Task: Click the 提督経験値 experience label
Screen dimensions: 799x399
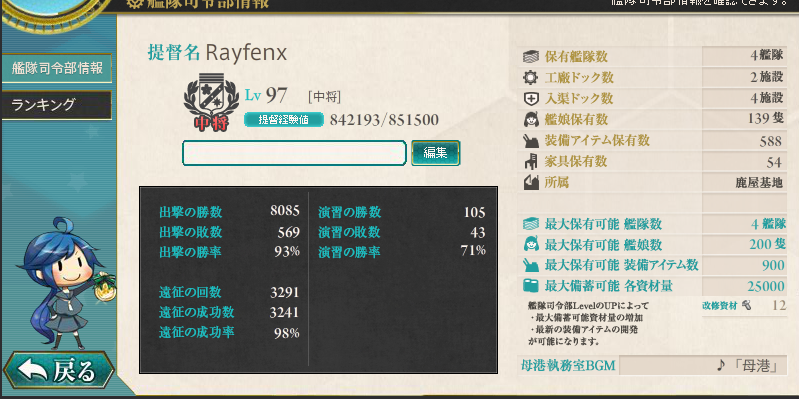Action: (x=284, y=120)
